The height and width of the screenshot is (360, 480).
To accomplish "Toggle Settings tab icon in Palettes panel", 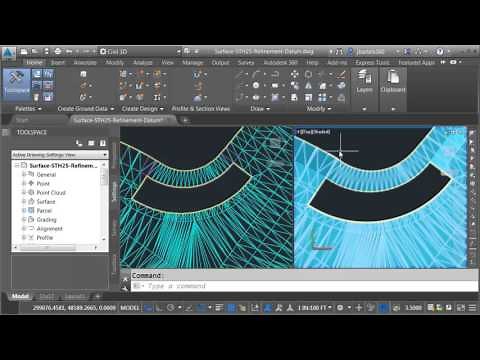I will (x=48, y=74).
